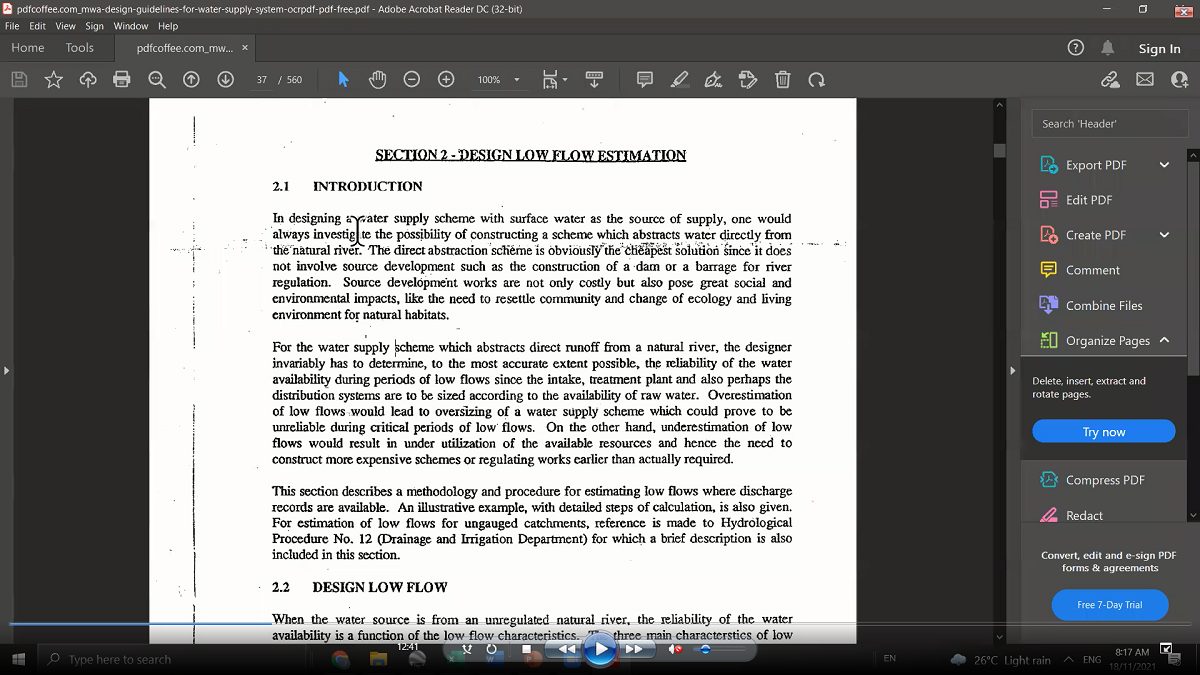Click the request signatures icon
Viewport: 1200px width, 675px height.
tap(748, 80)
